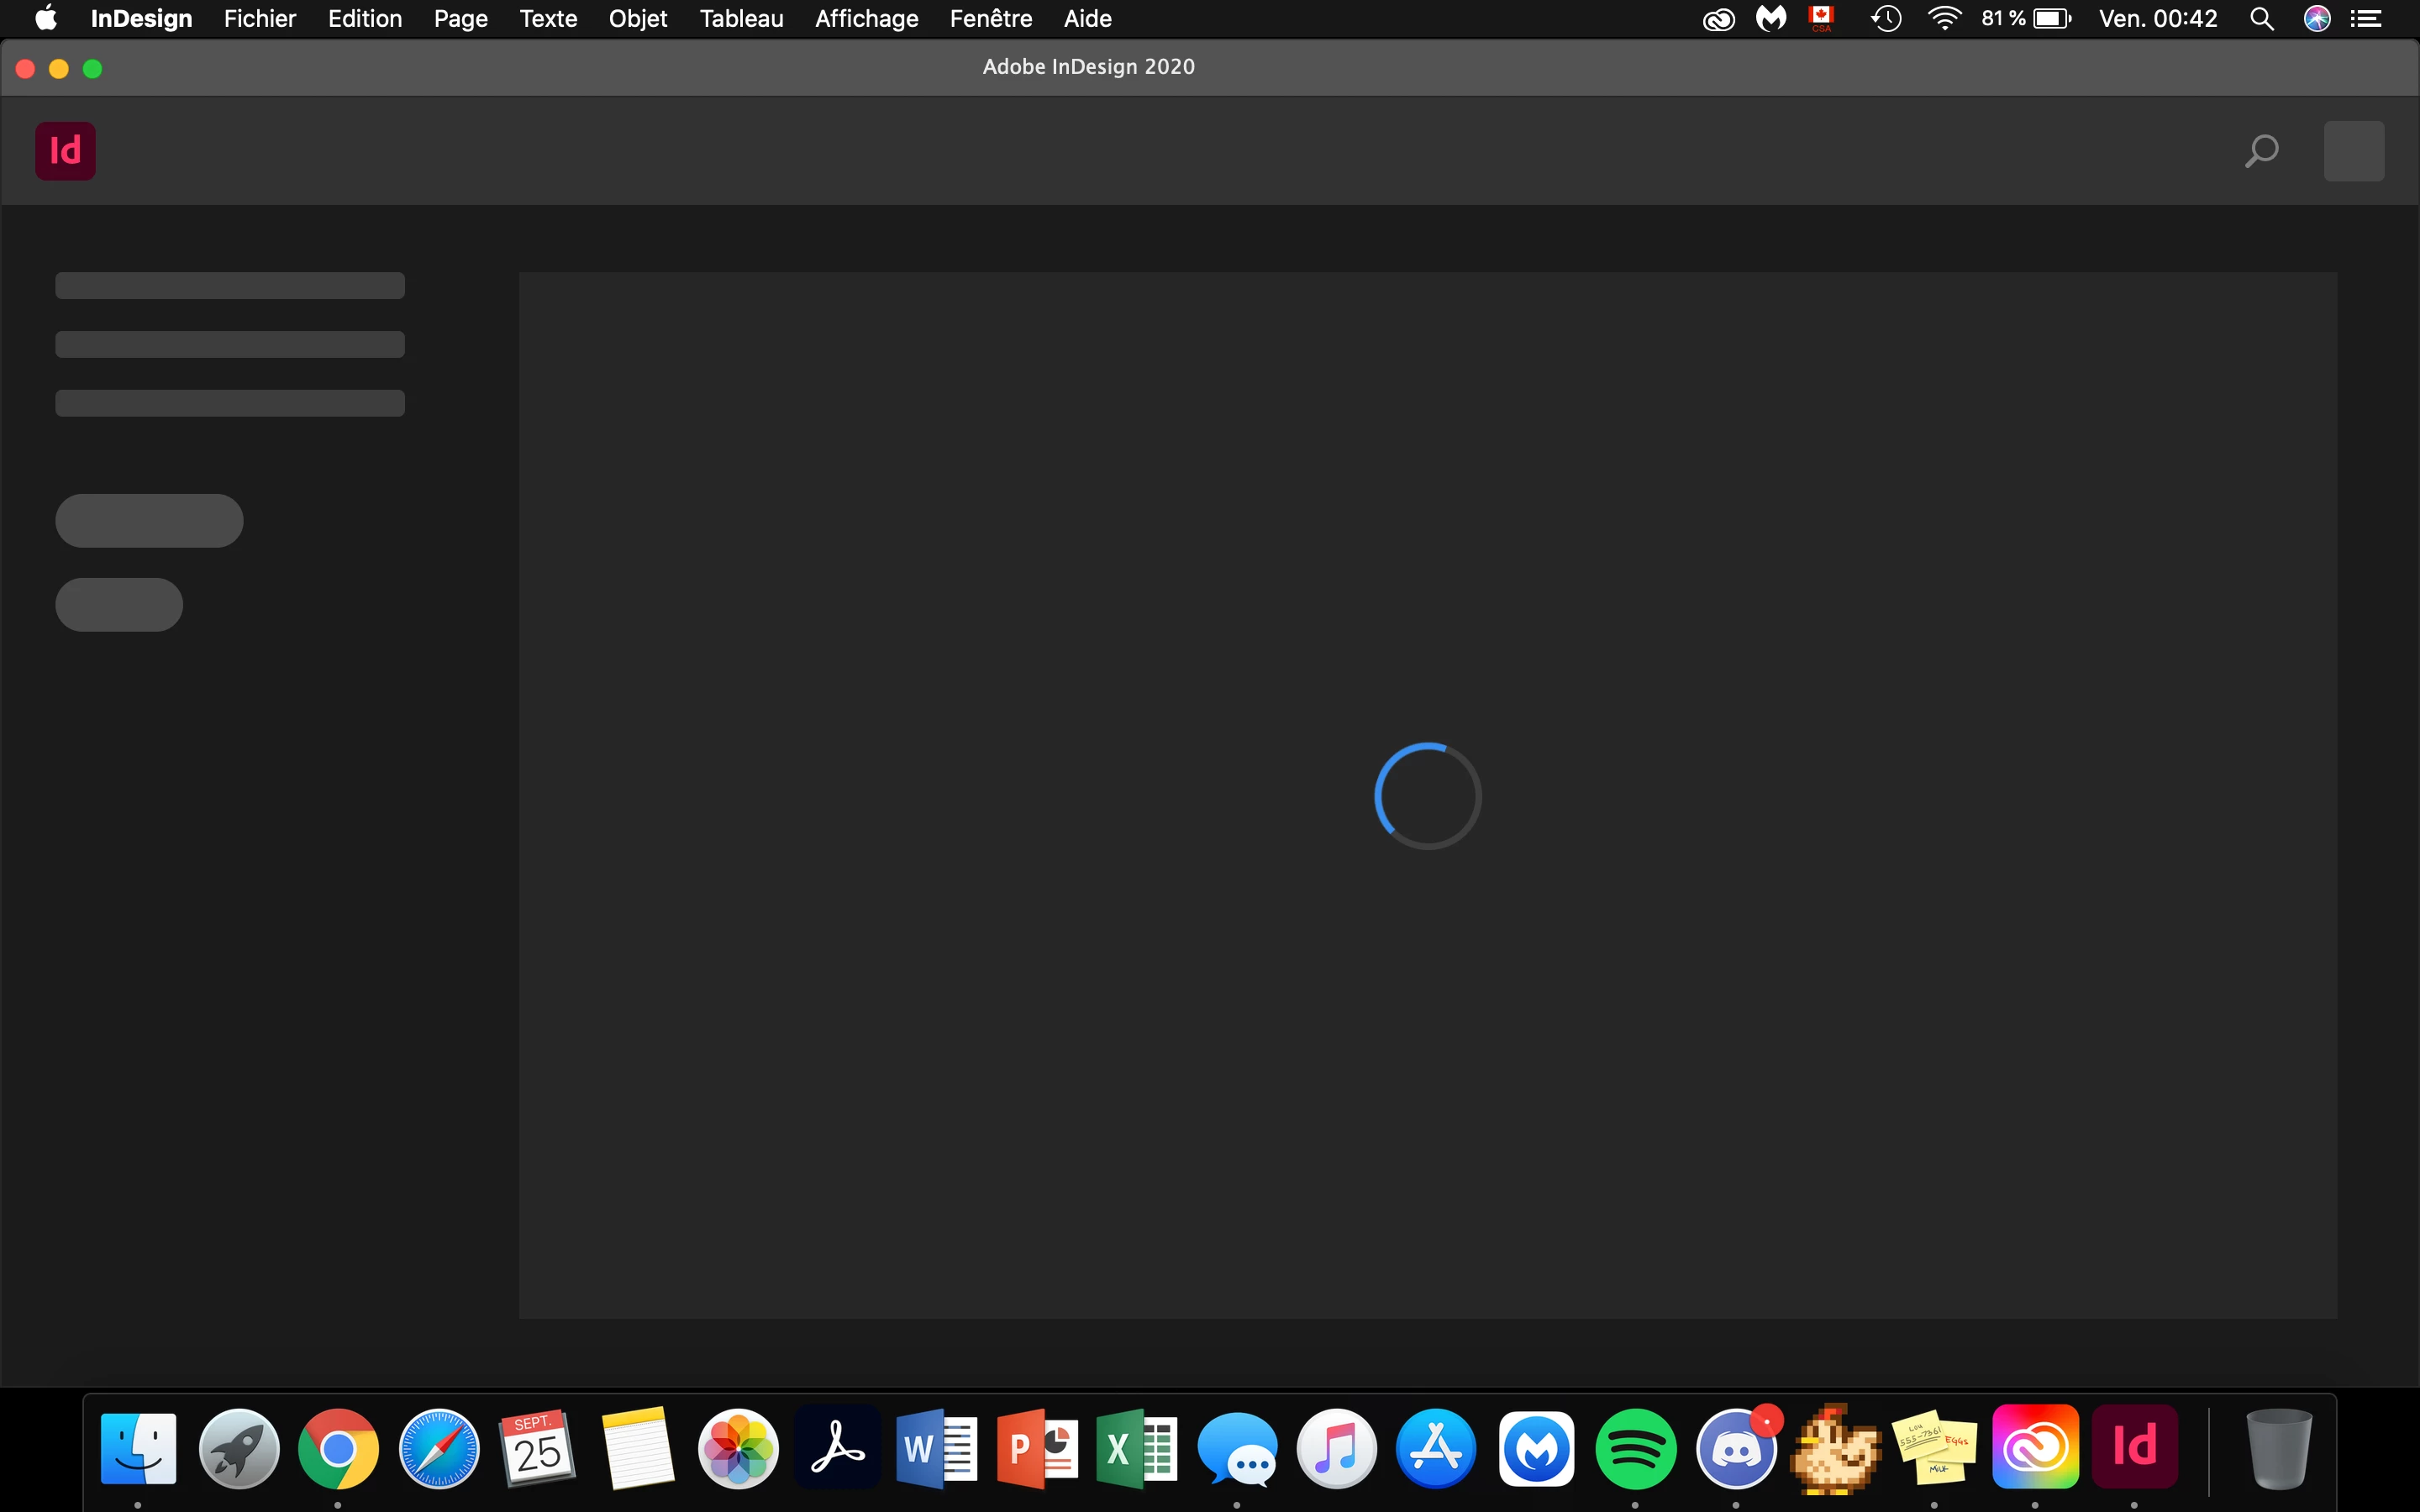This screenshot has width=2420, height=1512.
Task: Open the Fichier menu
Action: 260,19
